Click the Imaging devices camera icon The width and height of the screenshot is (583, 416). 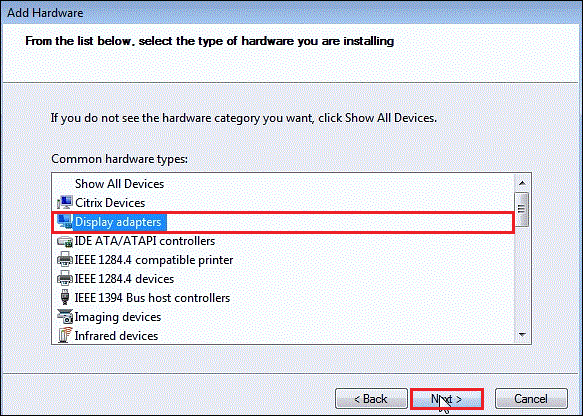65,316
